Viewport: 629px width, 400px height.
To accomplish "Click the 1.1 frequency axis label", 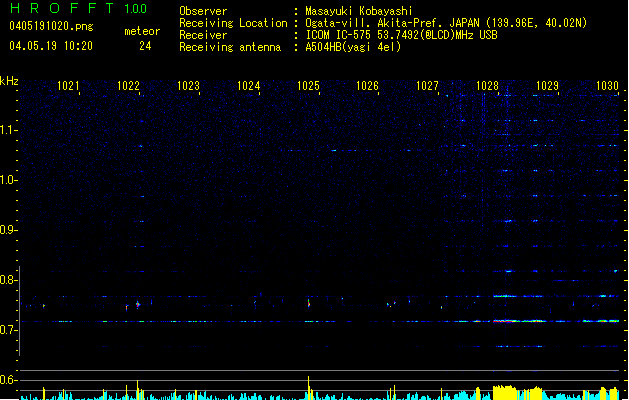I will coord(8,130).
